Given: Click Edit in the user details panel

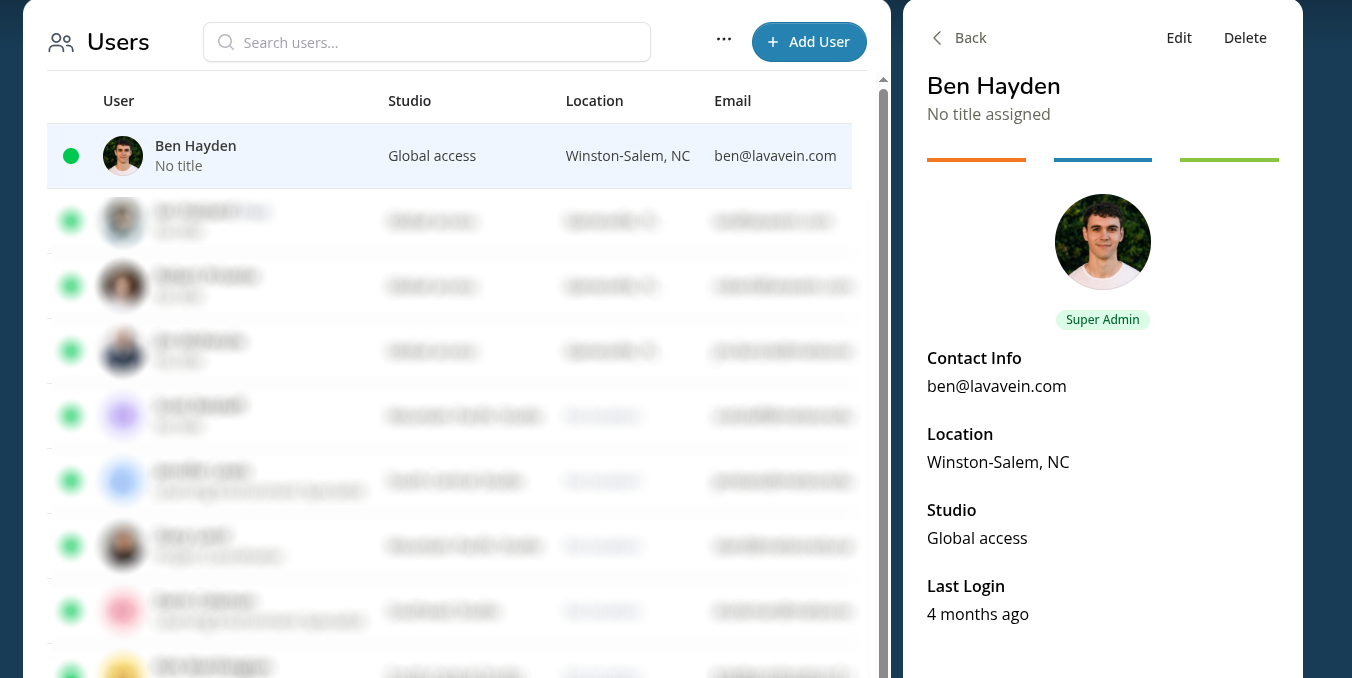Looking at the screenshot, I should 1179,38.
